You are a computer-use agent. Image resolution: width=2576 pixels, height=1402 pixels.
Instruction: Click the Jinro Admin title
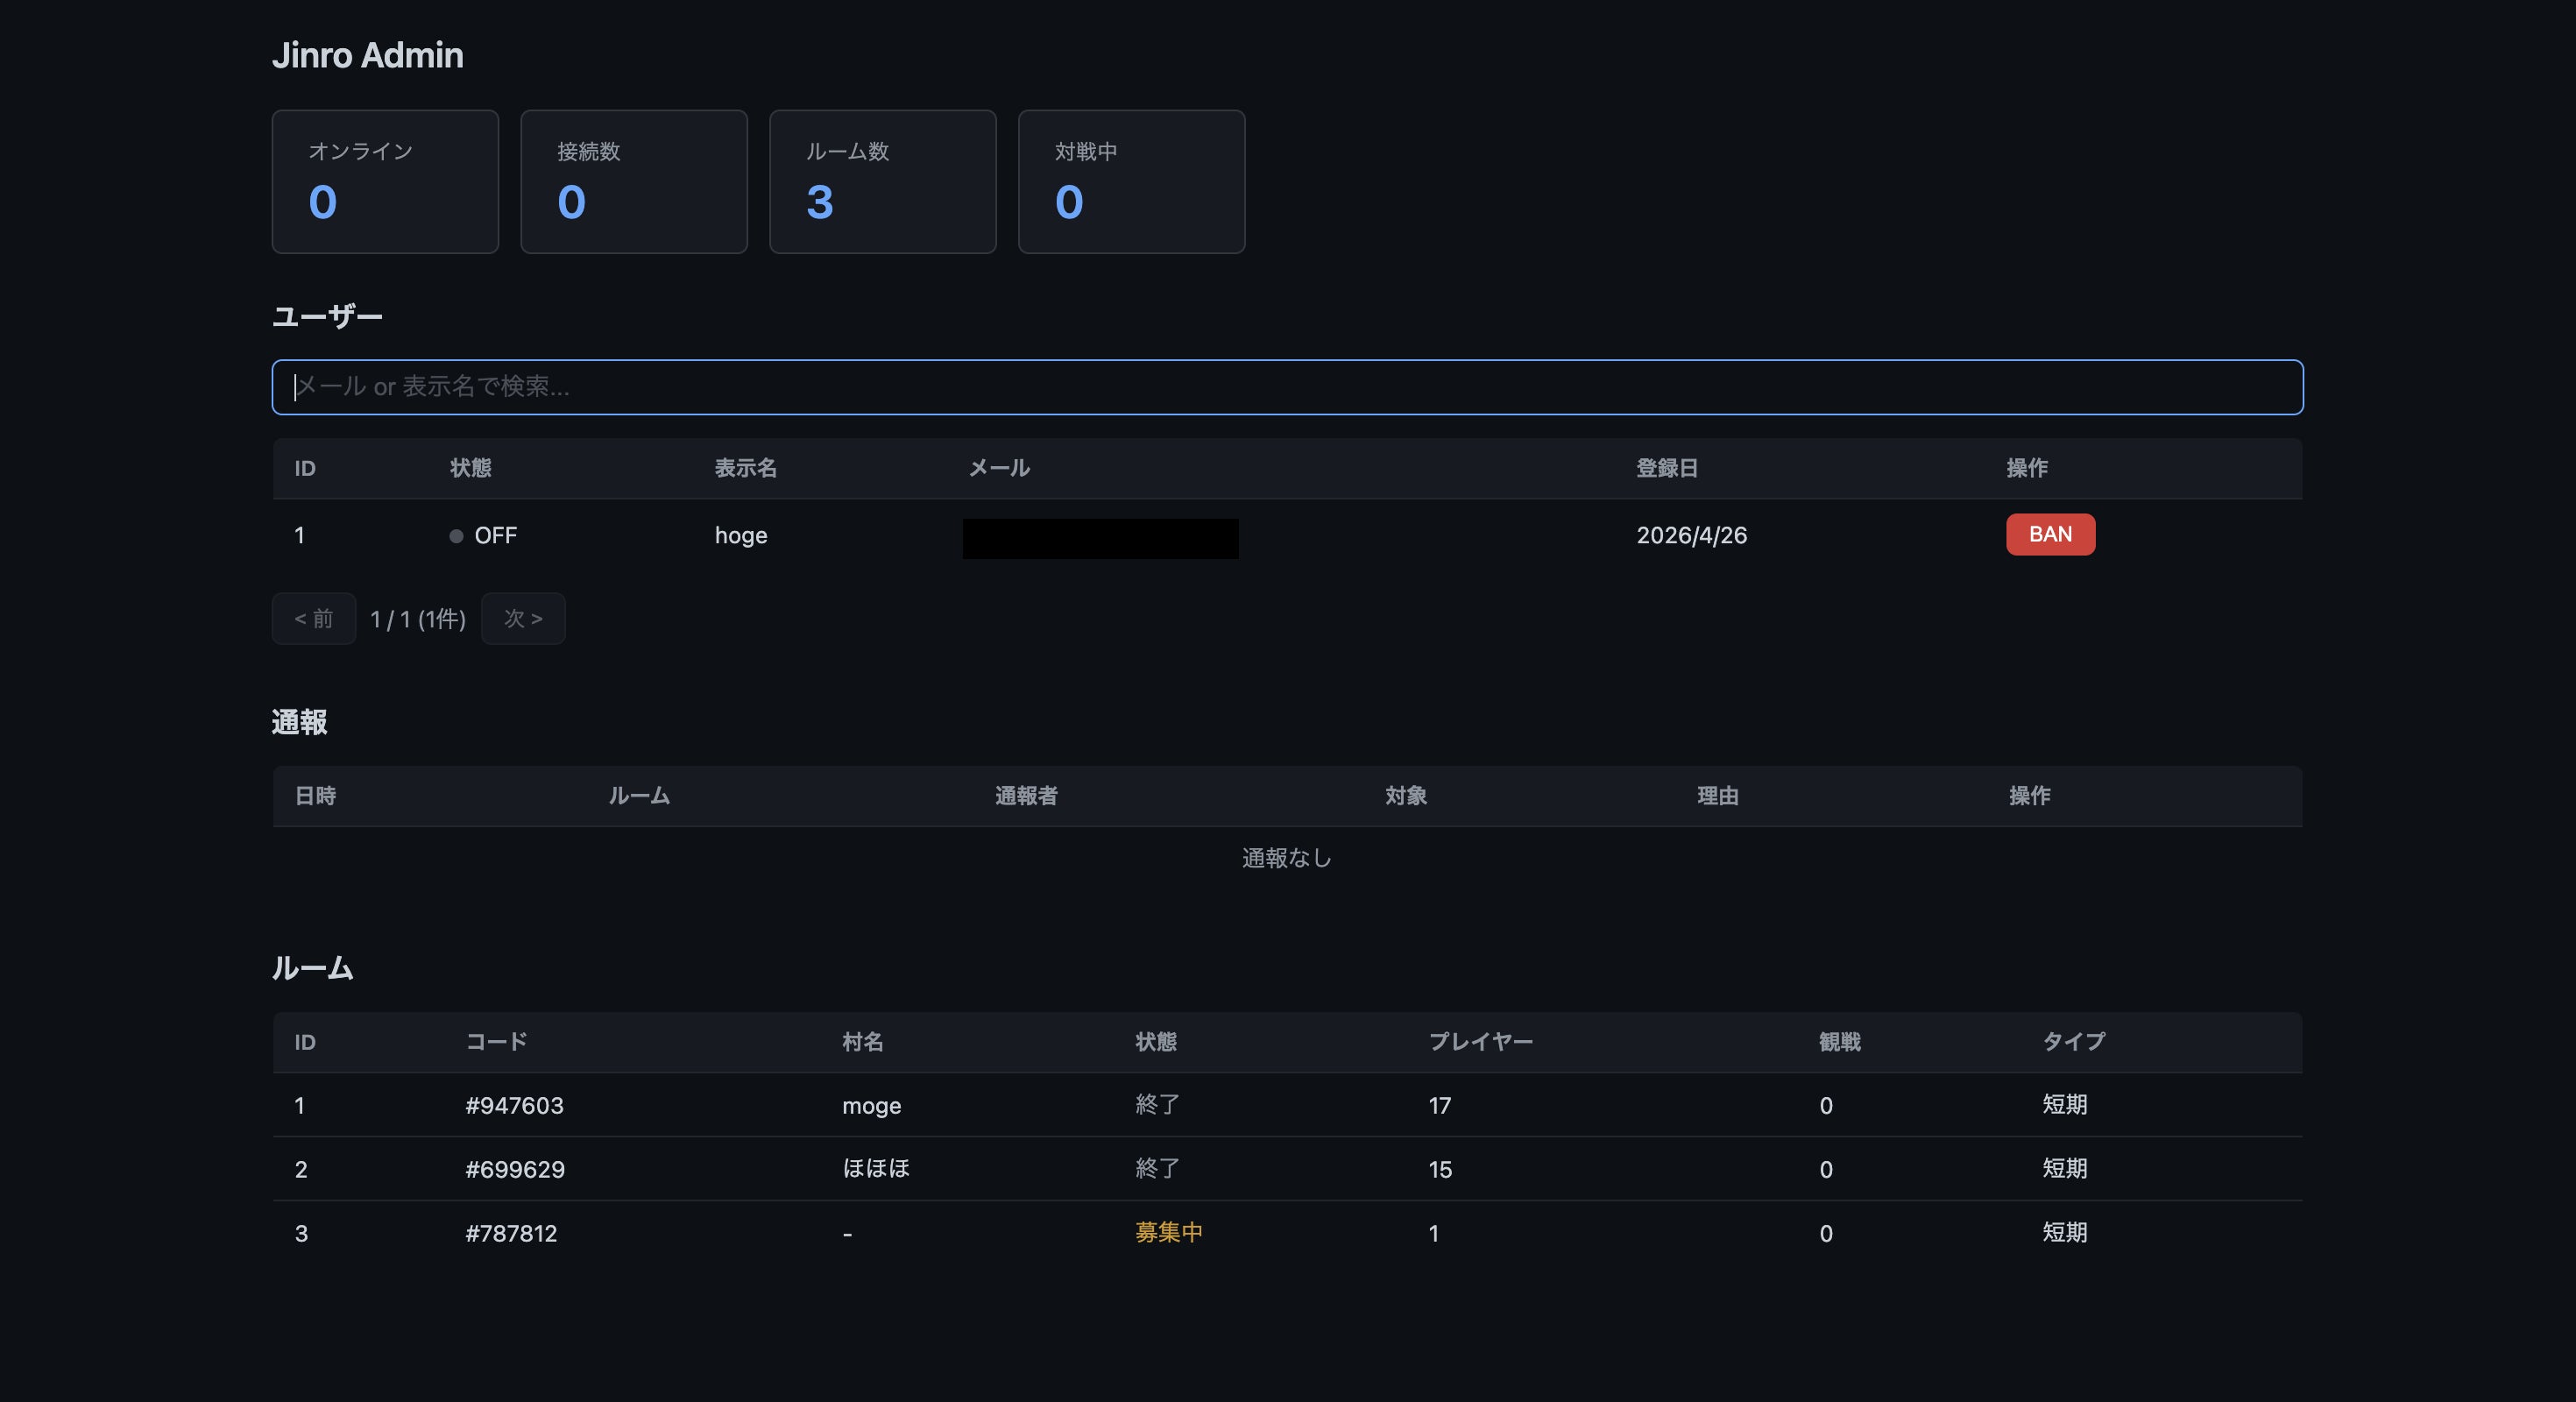[x=368, y=55]
